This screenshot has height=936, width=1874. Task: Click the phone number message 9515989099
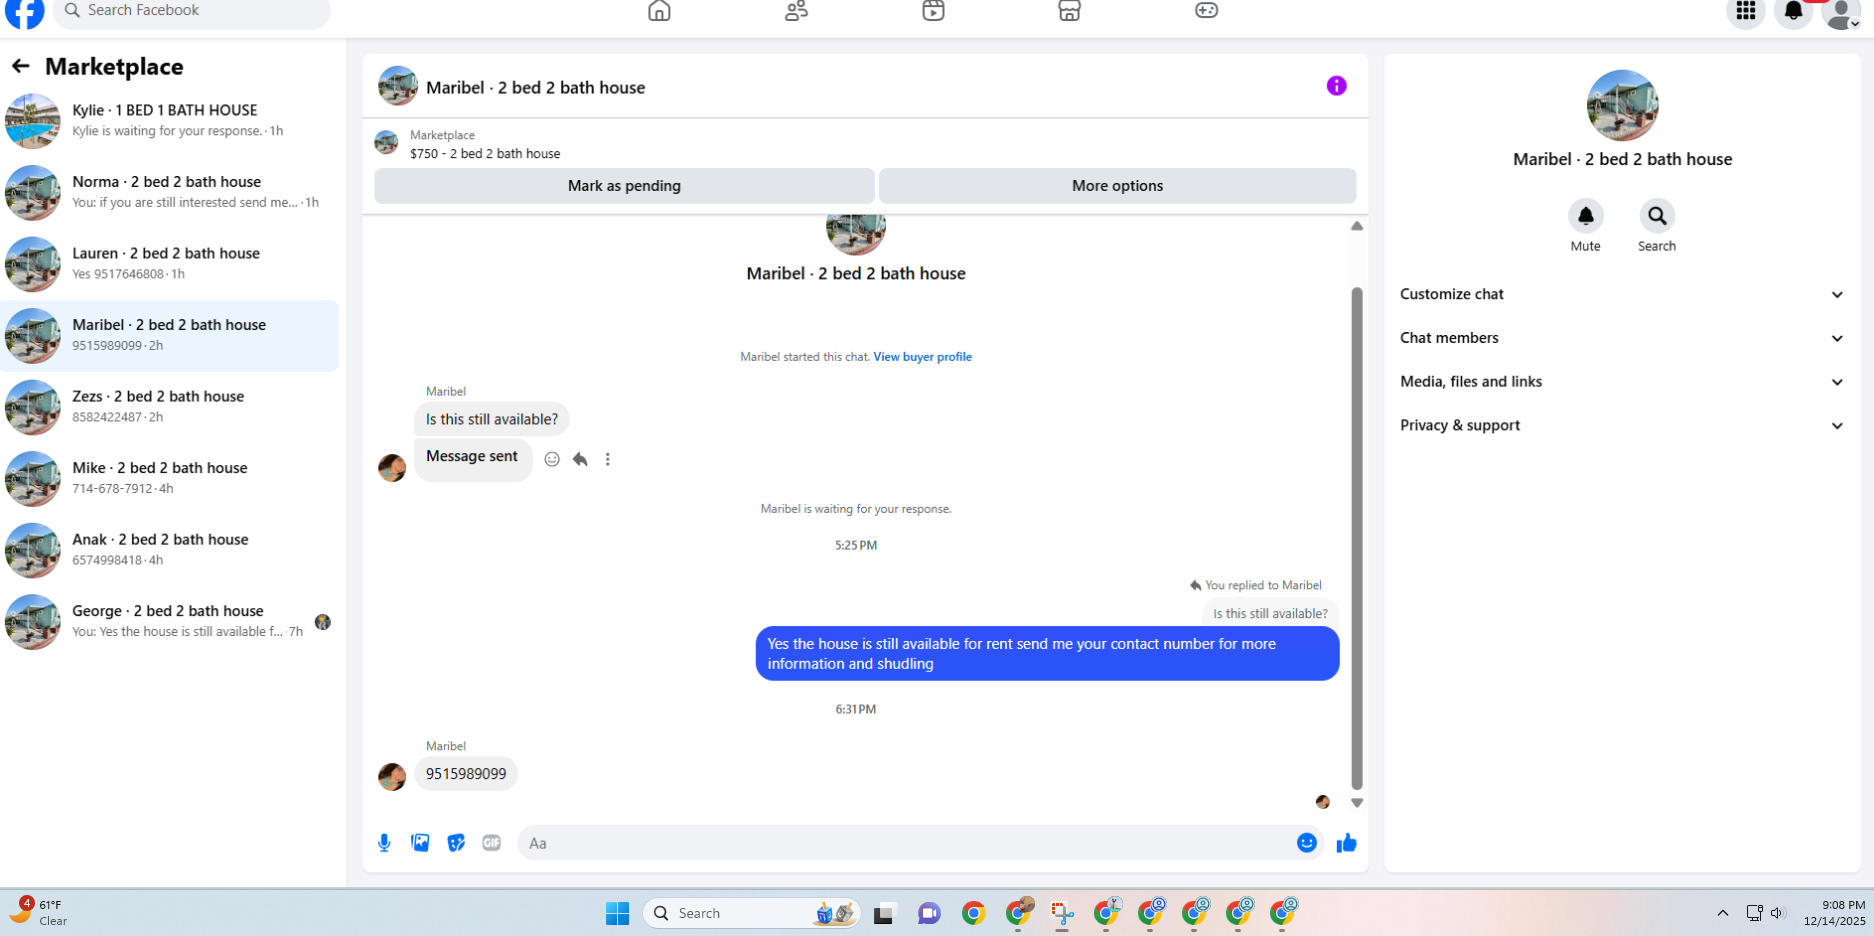[466, 774]
